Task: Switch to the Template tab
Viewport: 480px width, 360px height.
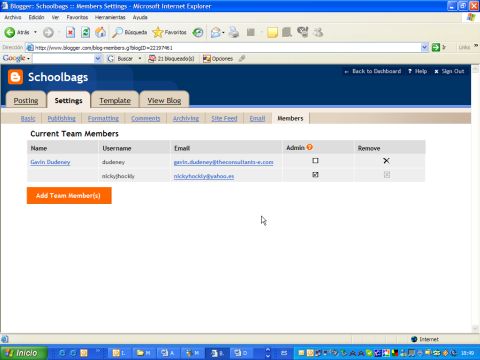Action: (x=115, y=100)
